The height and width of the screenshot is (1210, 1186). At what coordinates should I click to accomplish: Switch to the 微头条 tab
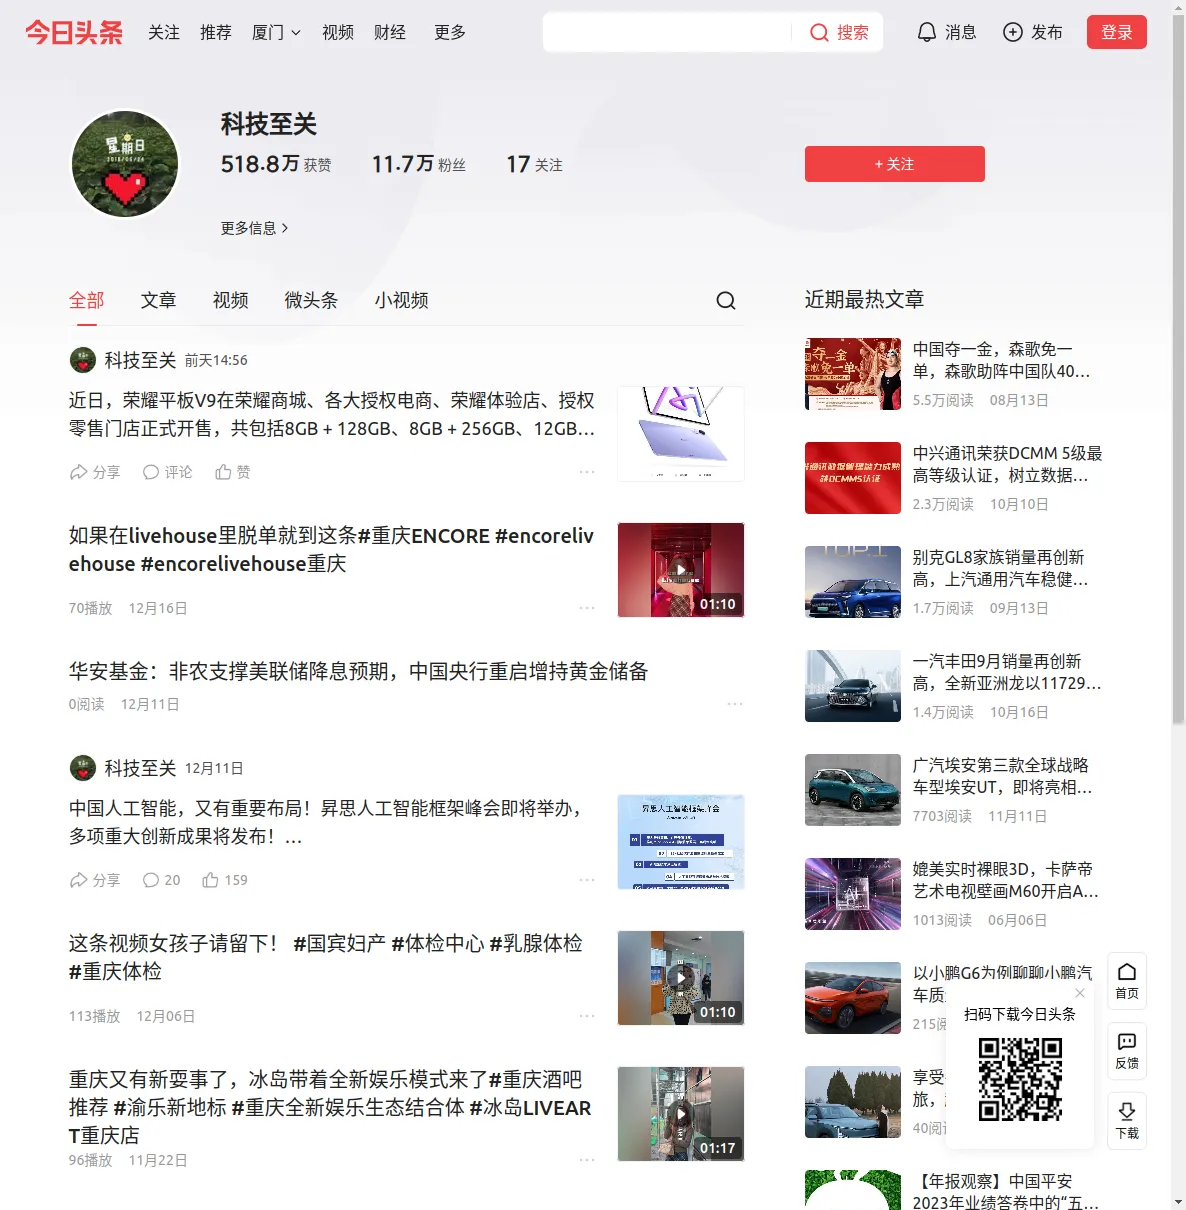(312, 300)
